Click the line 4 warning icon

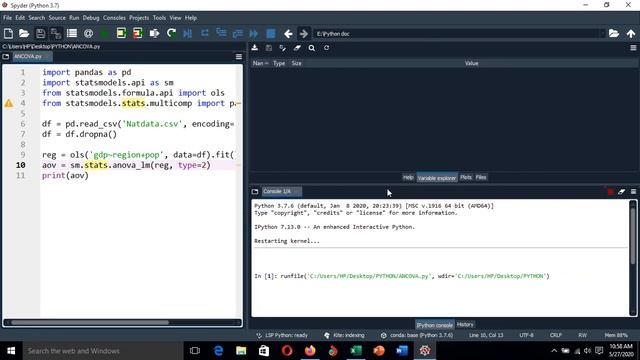[x=9, y=103]
